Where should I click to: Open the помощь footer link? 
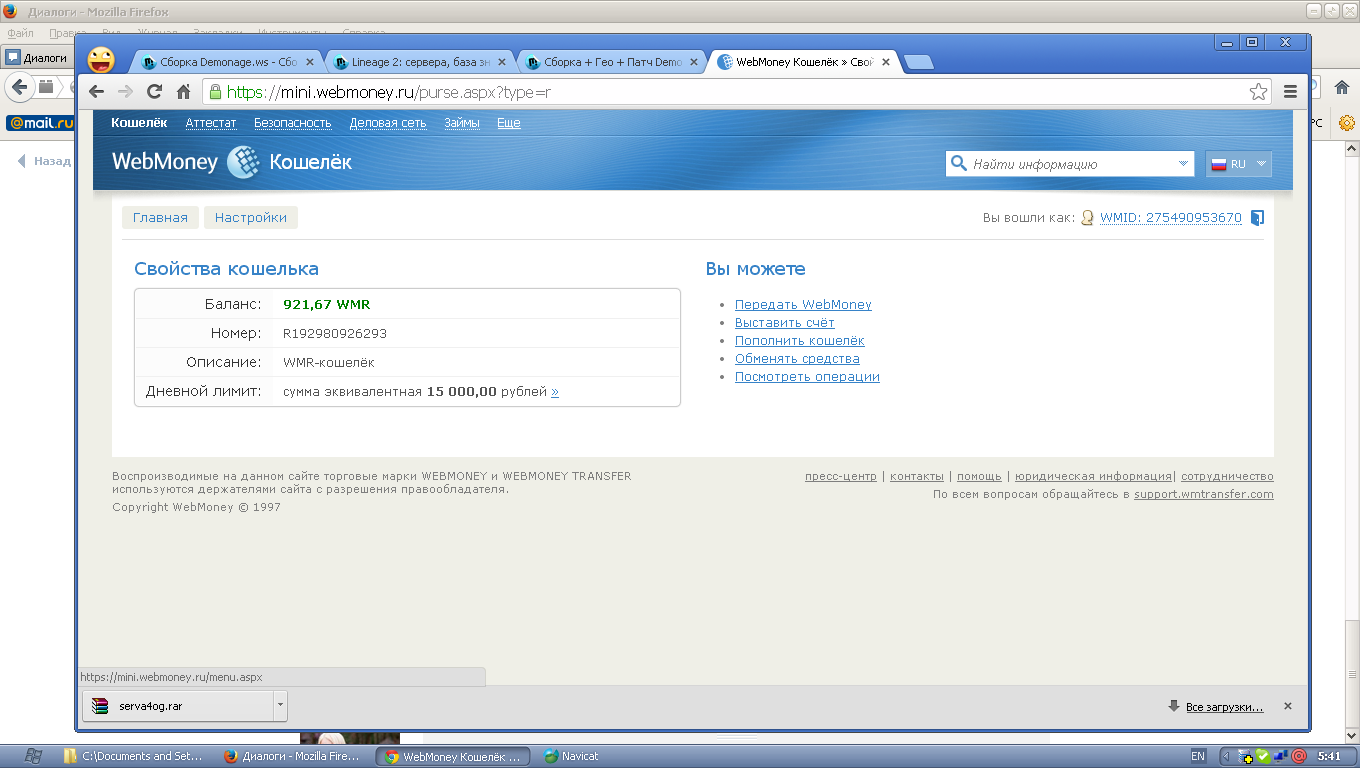pyautogui.click(x=979, y=477)
